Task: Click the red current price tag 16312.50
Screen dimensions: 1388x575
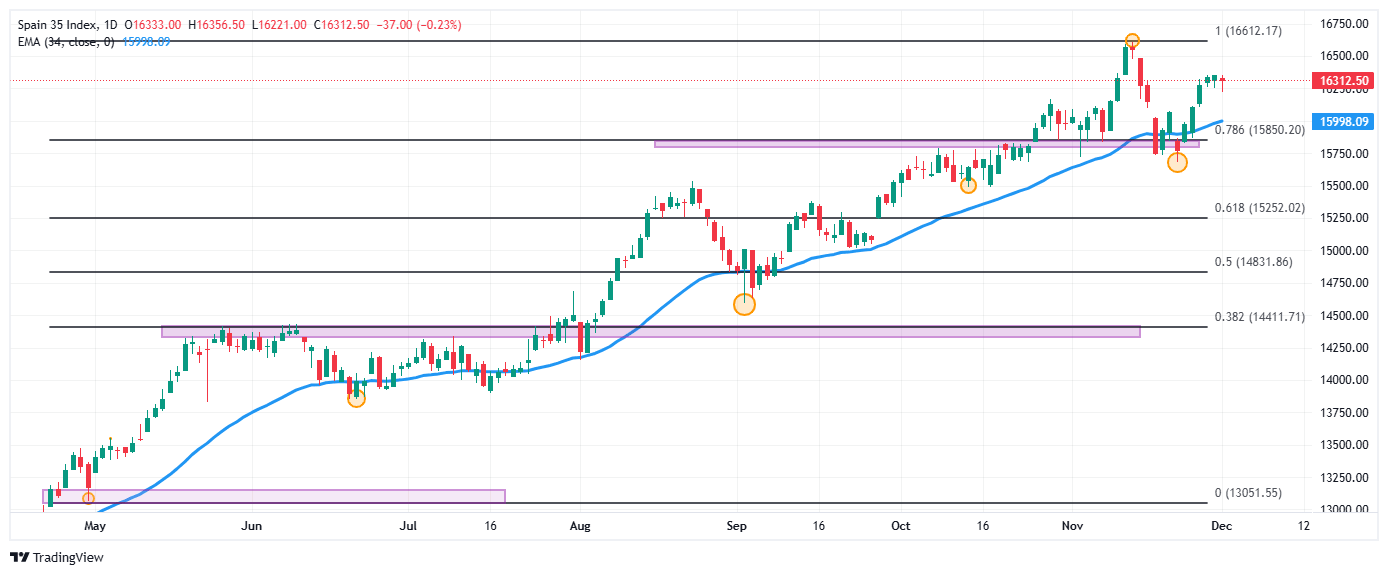Action: (1343, 80)
